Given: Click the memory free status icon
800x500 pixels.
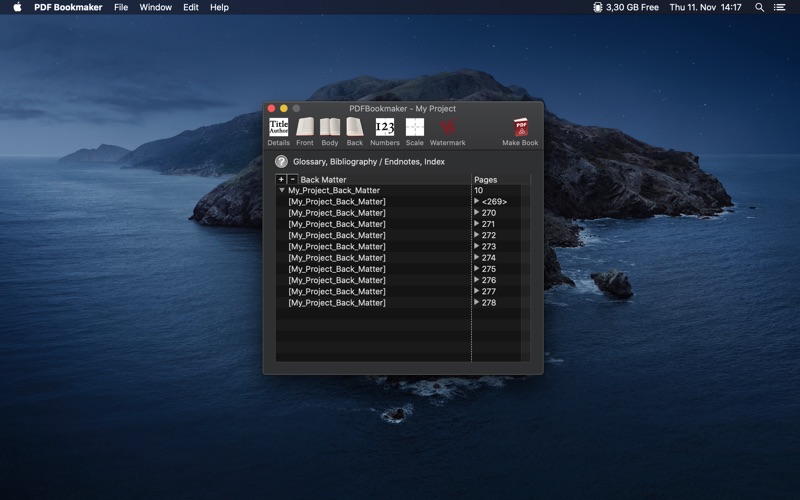Looking at the screenshot, I should point(597,7).
